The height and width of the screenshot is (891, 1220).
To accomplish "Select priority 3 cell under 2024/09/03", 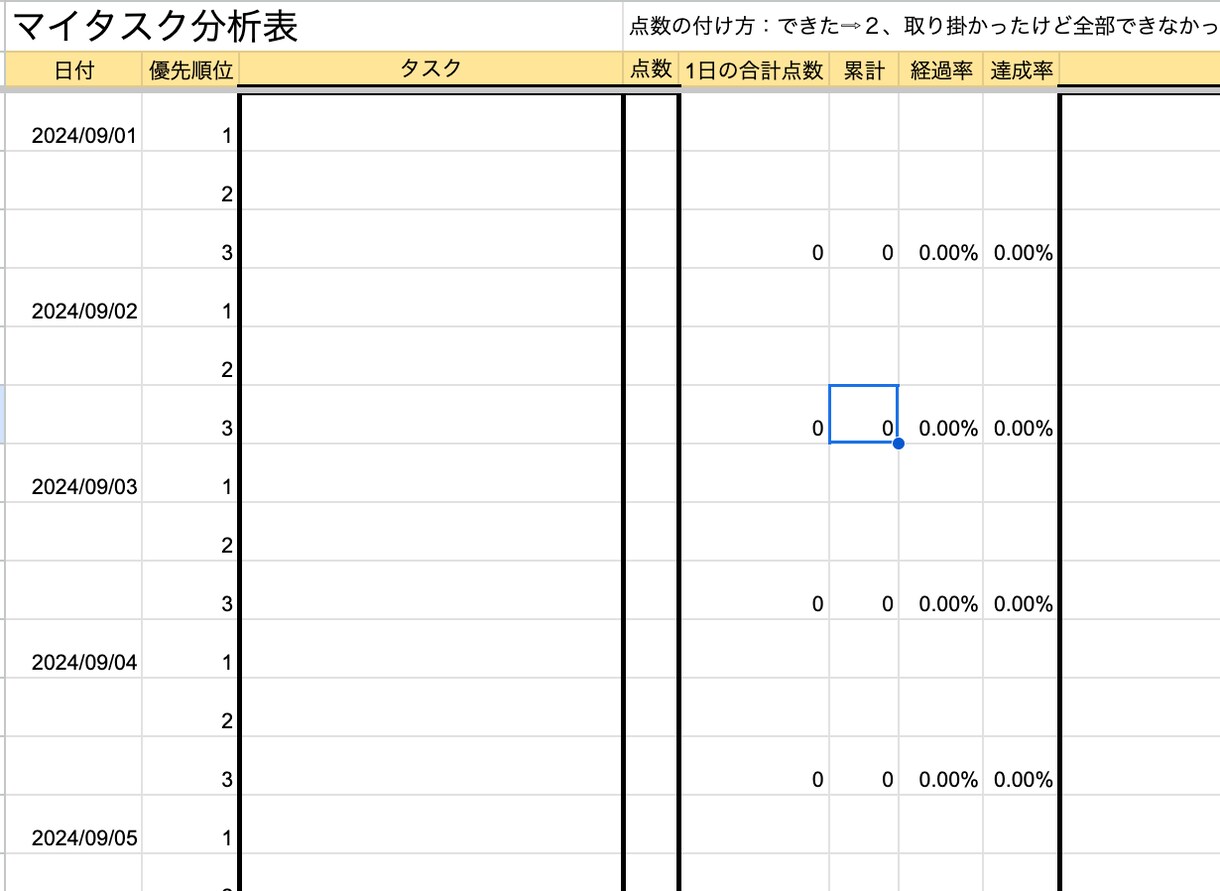I will click(190, 590).
